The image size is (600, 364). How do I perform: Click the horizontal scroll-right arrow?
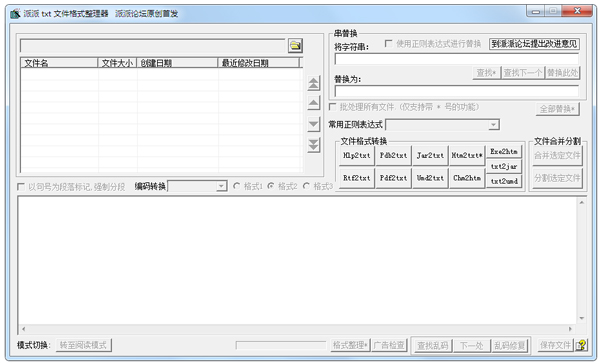[x=571, y=329]
